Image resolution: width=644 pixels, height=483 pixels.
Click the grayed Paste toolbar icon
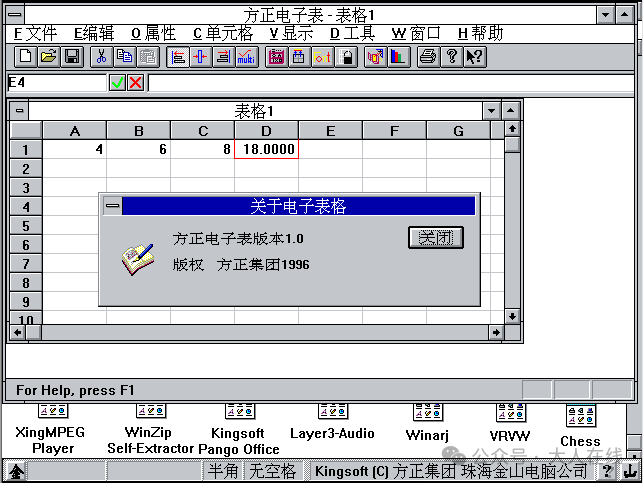coord(147,57)
